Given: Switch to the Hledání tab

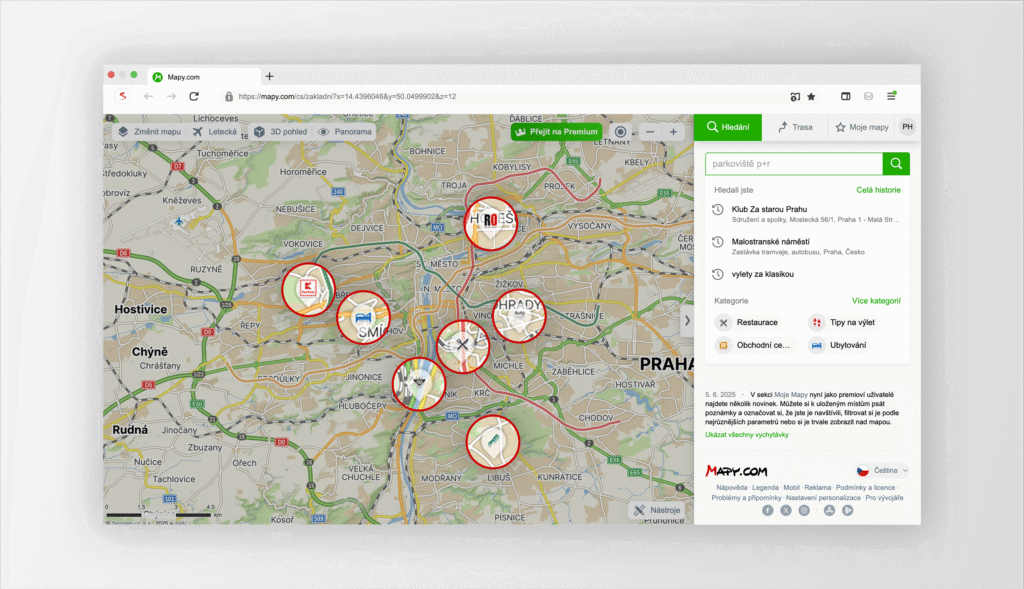Looking at the screenshot, I should click(x=728, y=127).
